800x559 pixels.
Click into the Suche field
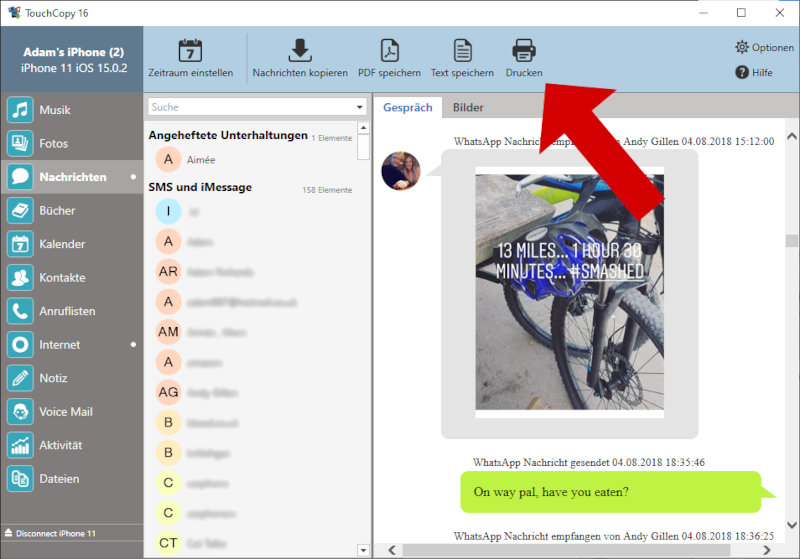pos(251,107)
